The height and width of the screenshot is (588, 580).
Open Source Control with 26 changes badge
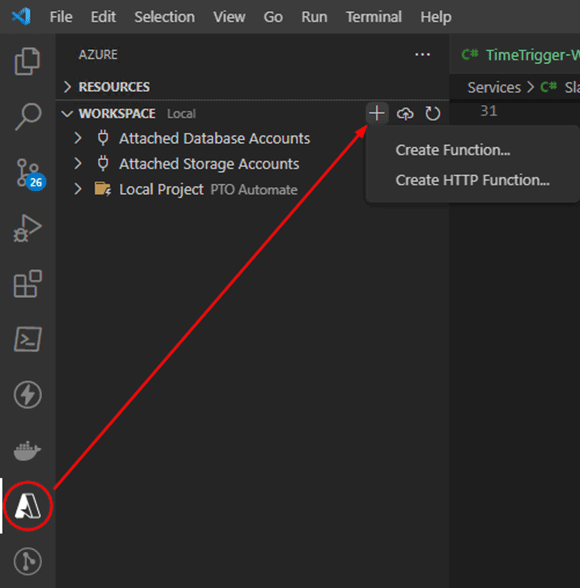(x=29, y=174)
